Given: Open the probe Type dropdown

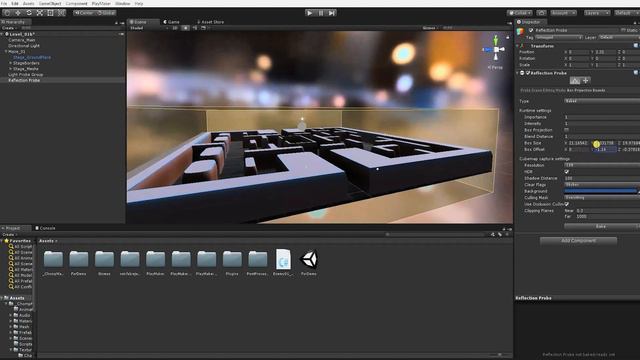Looking at the screenshot, I should 602,101.
